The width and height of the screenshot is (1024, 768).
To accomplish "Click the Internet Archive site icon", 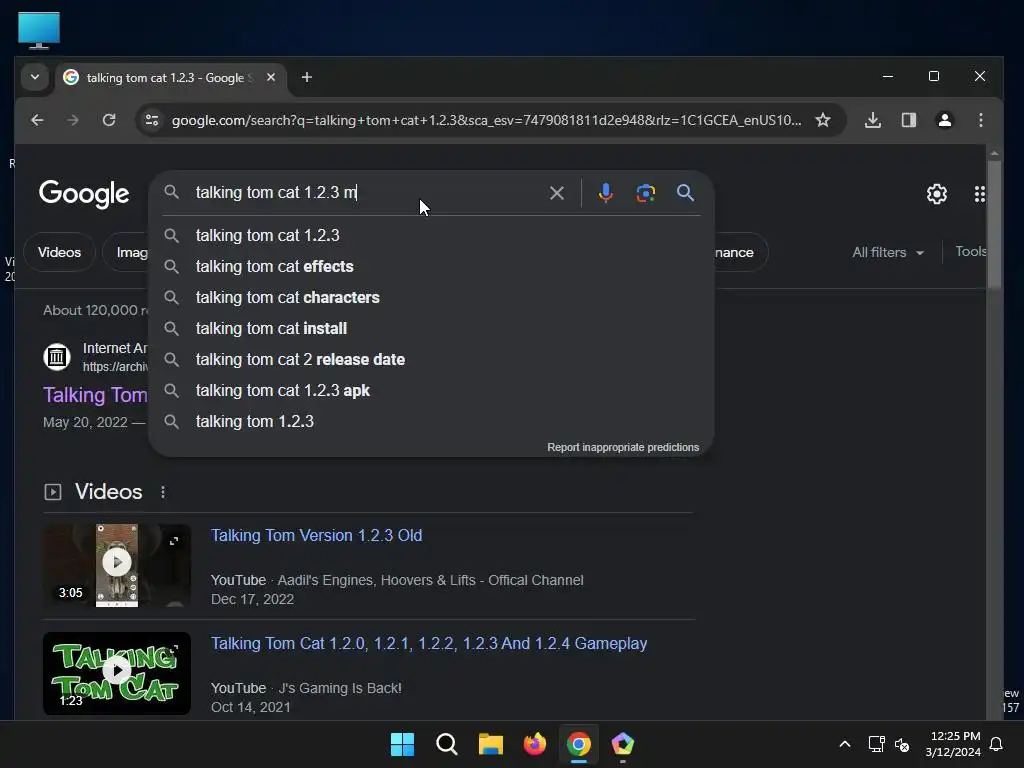I will click(57, 357).
